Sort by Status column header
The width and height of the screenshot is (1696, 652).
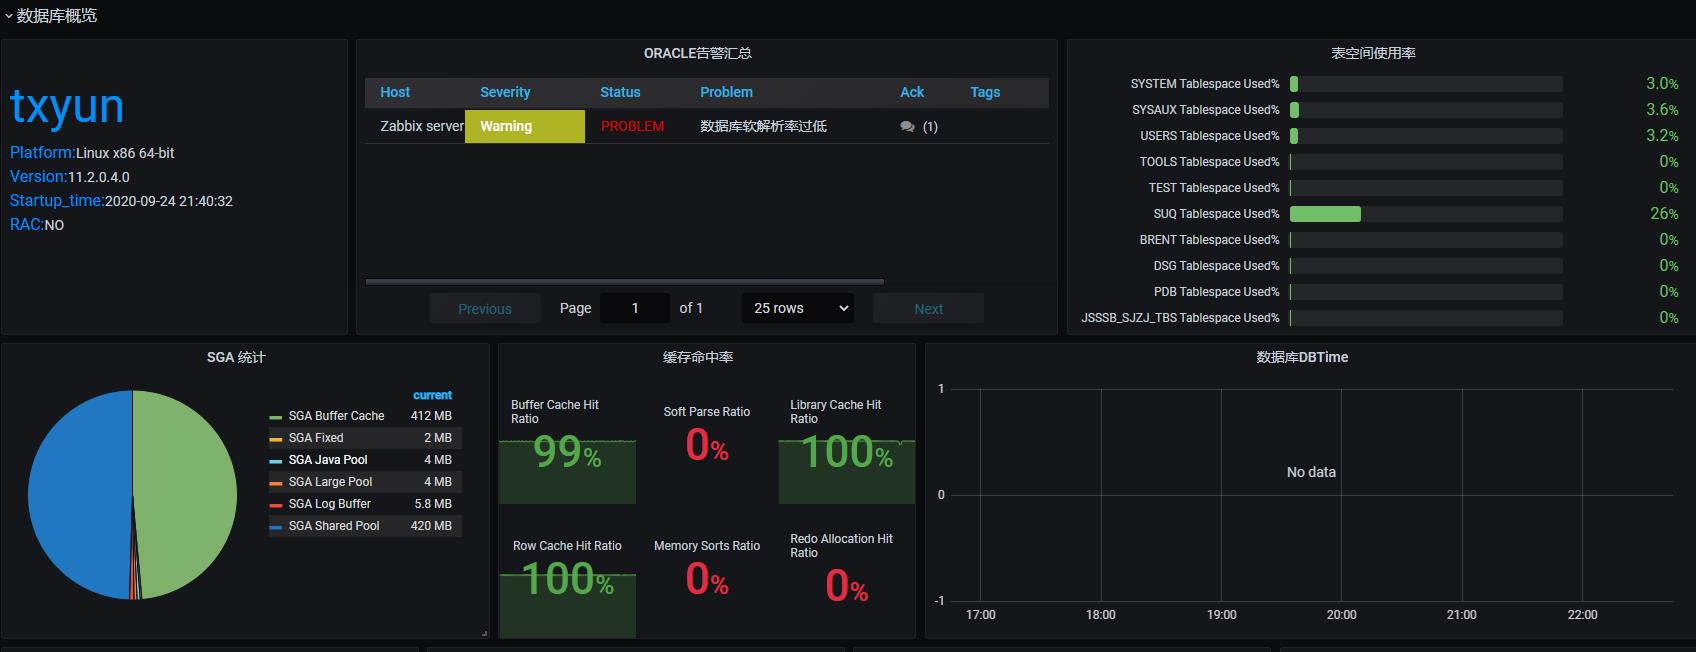point(620,92)
